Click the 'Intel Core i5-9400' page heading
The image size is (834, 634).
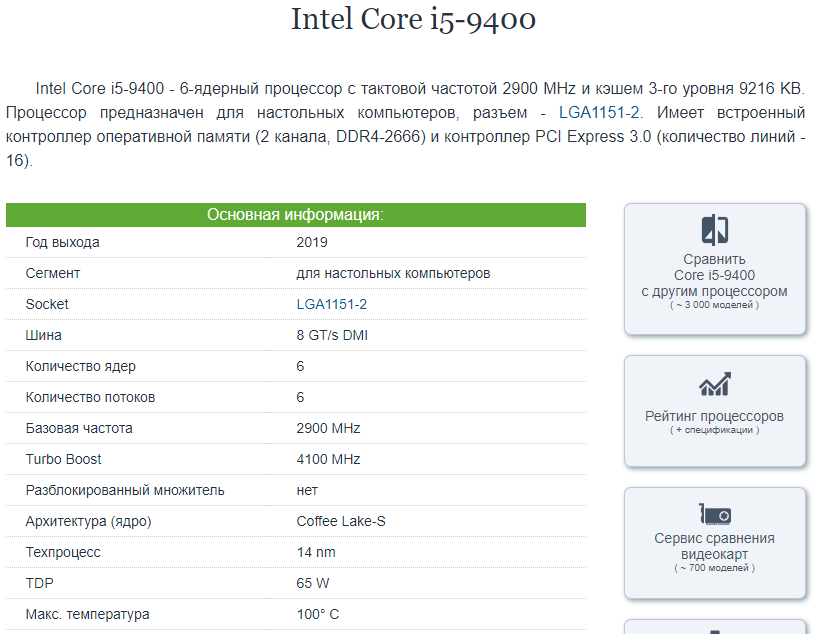[413, 20]
